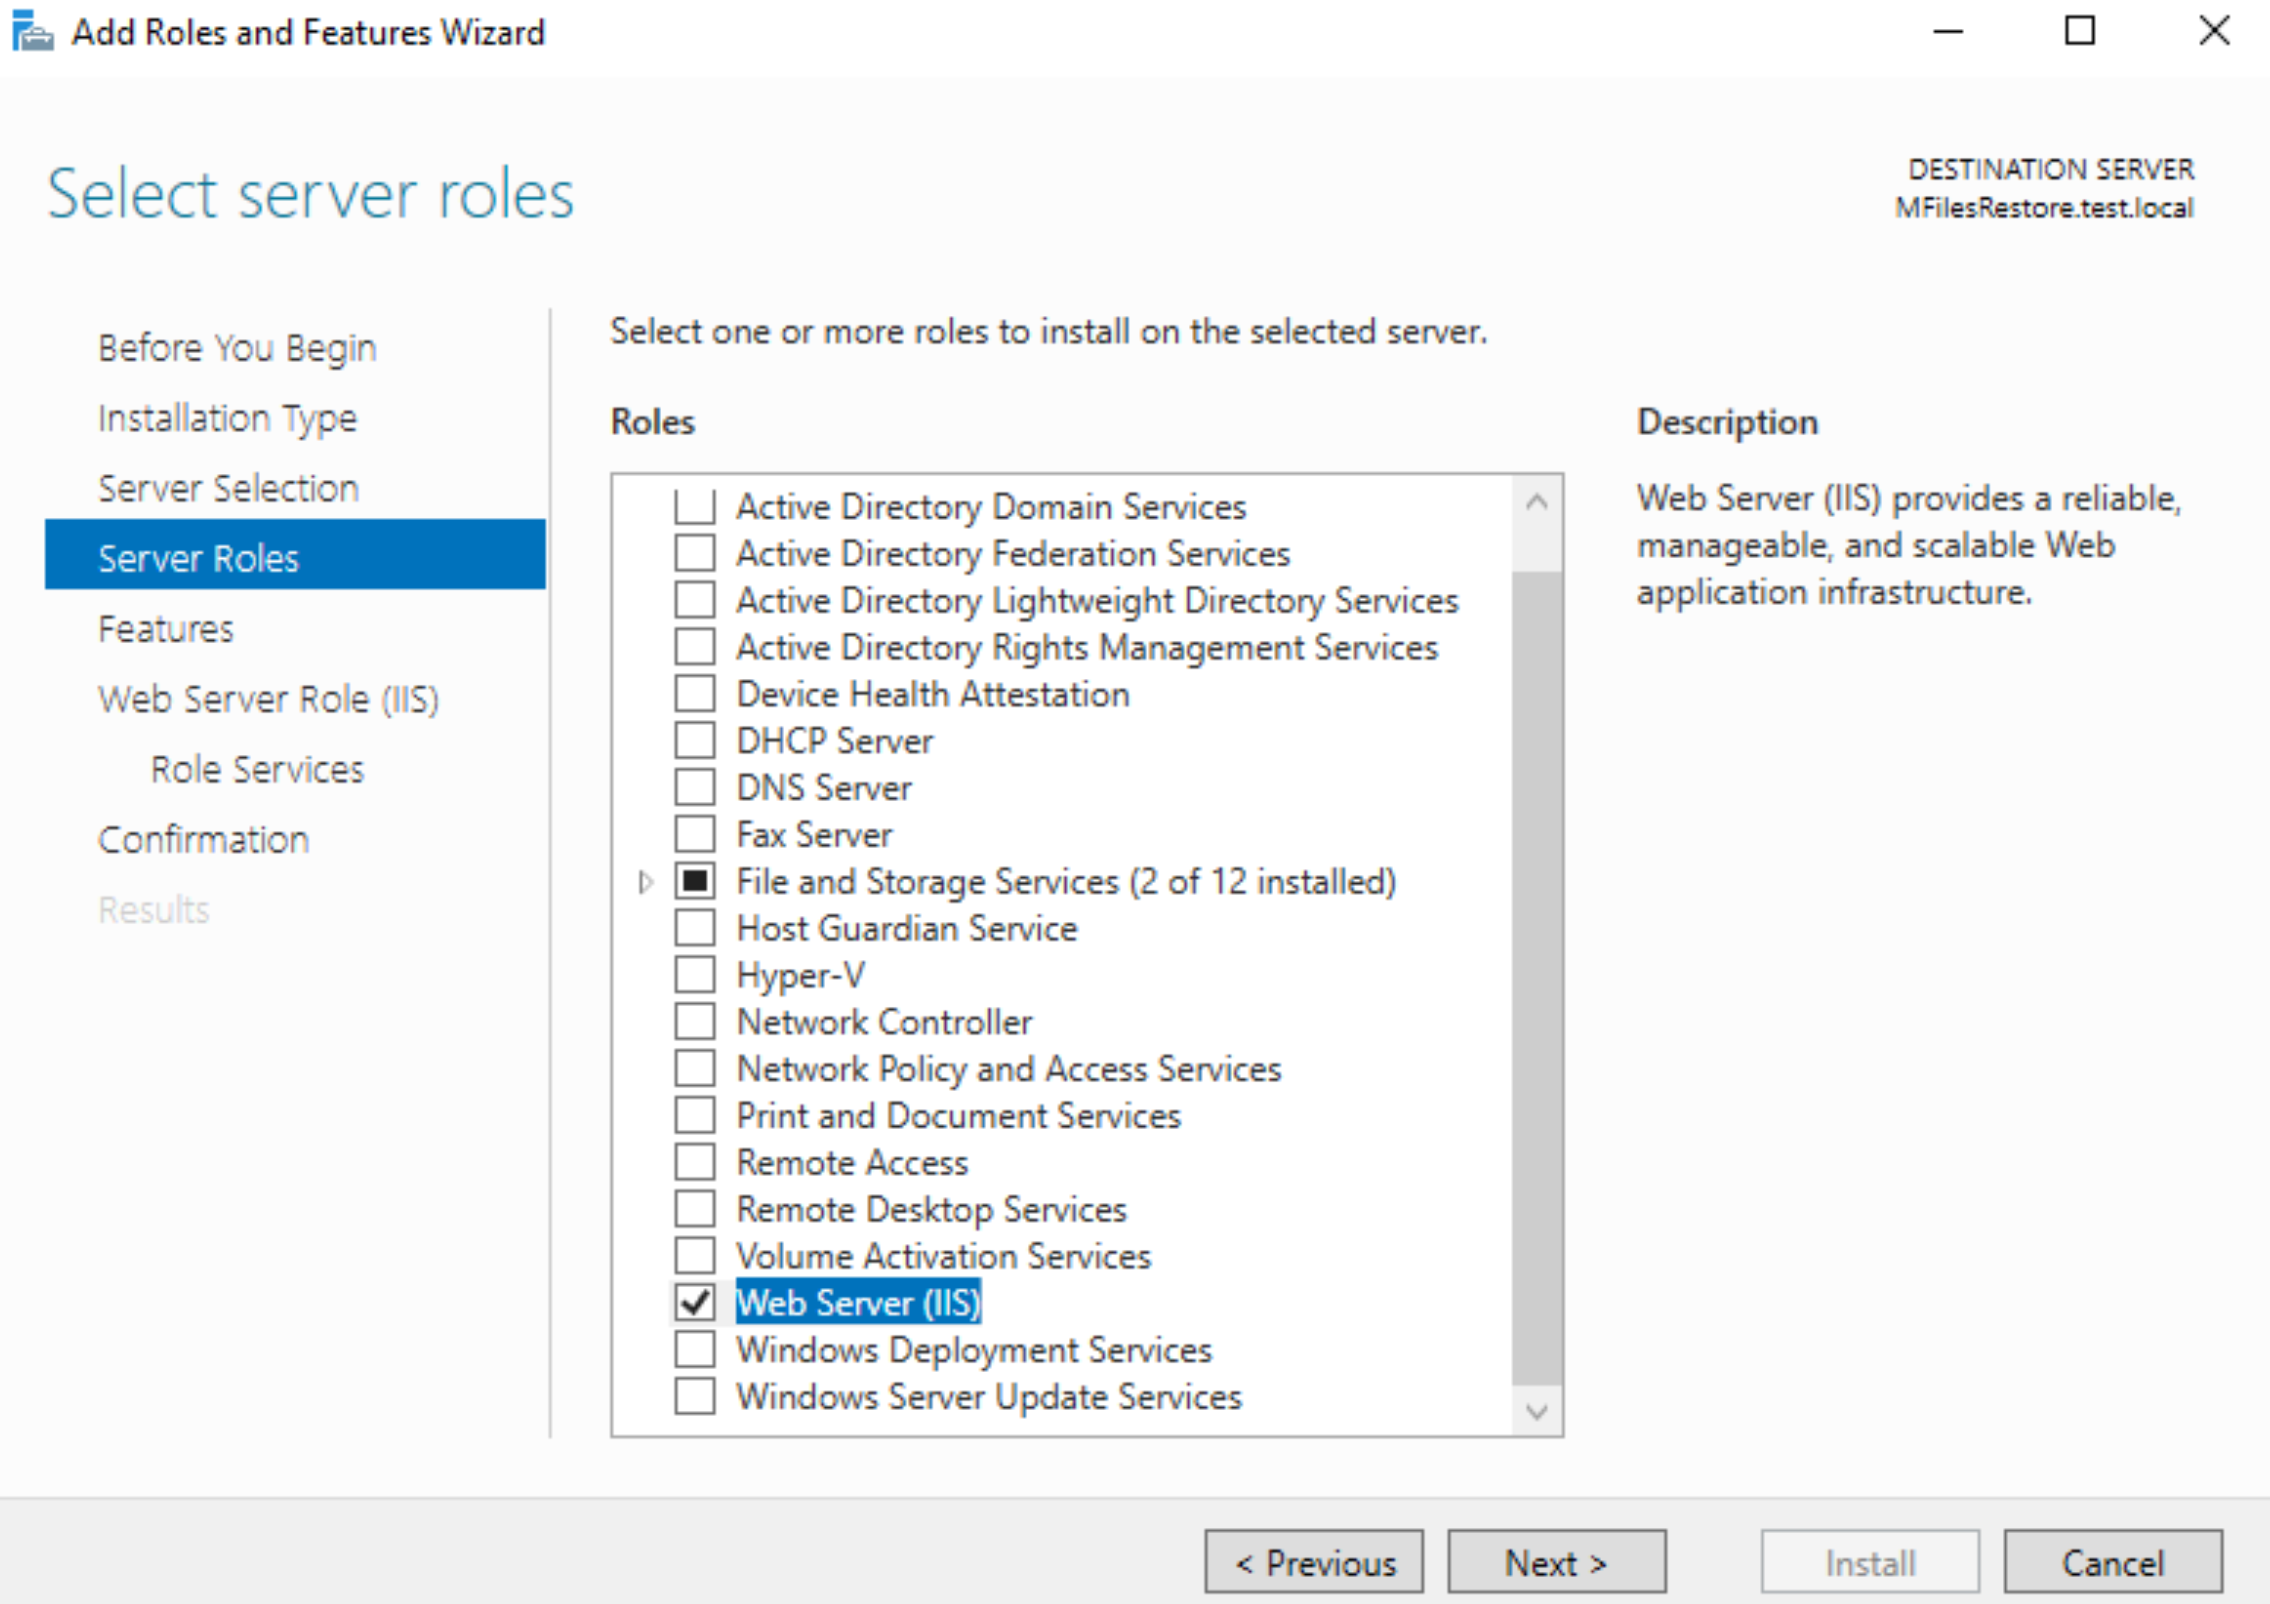Viewport: 2270px width, 1604px height.
Task: Enable Volume Activation Services checkbox
Action: point(694,1256)
